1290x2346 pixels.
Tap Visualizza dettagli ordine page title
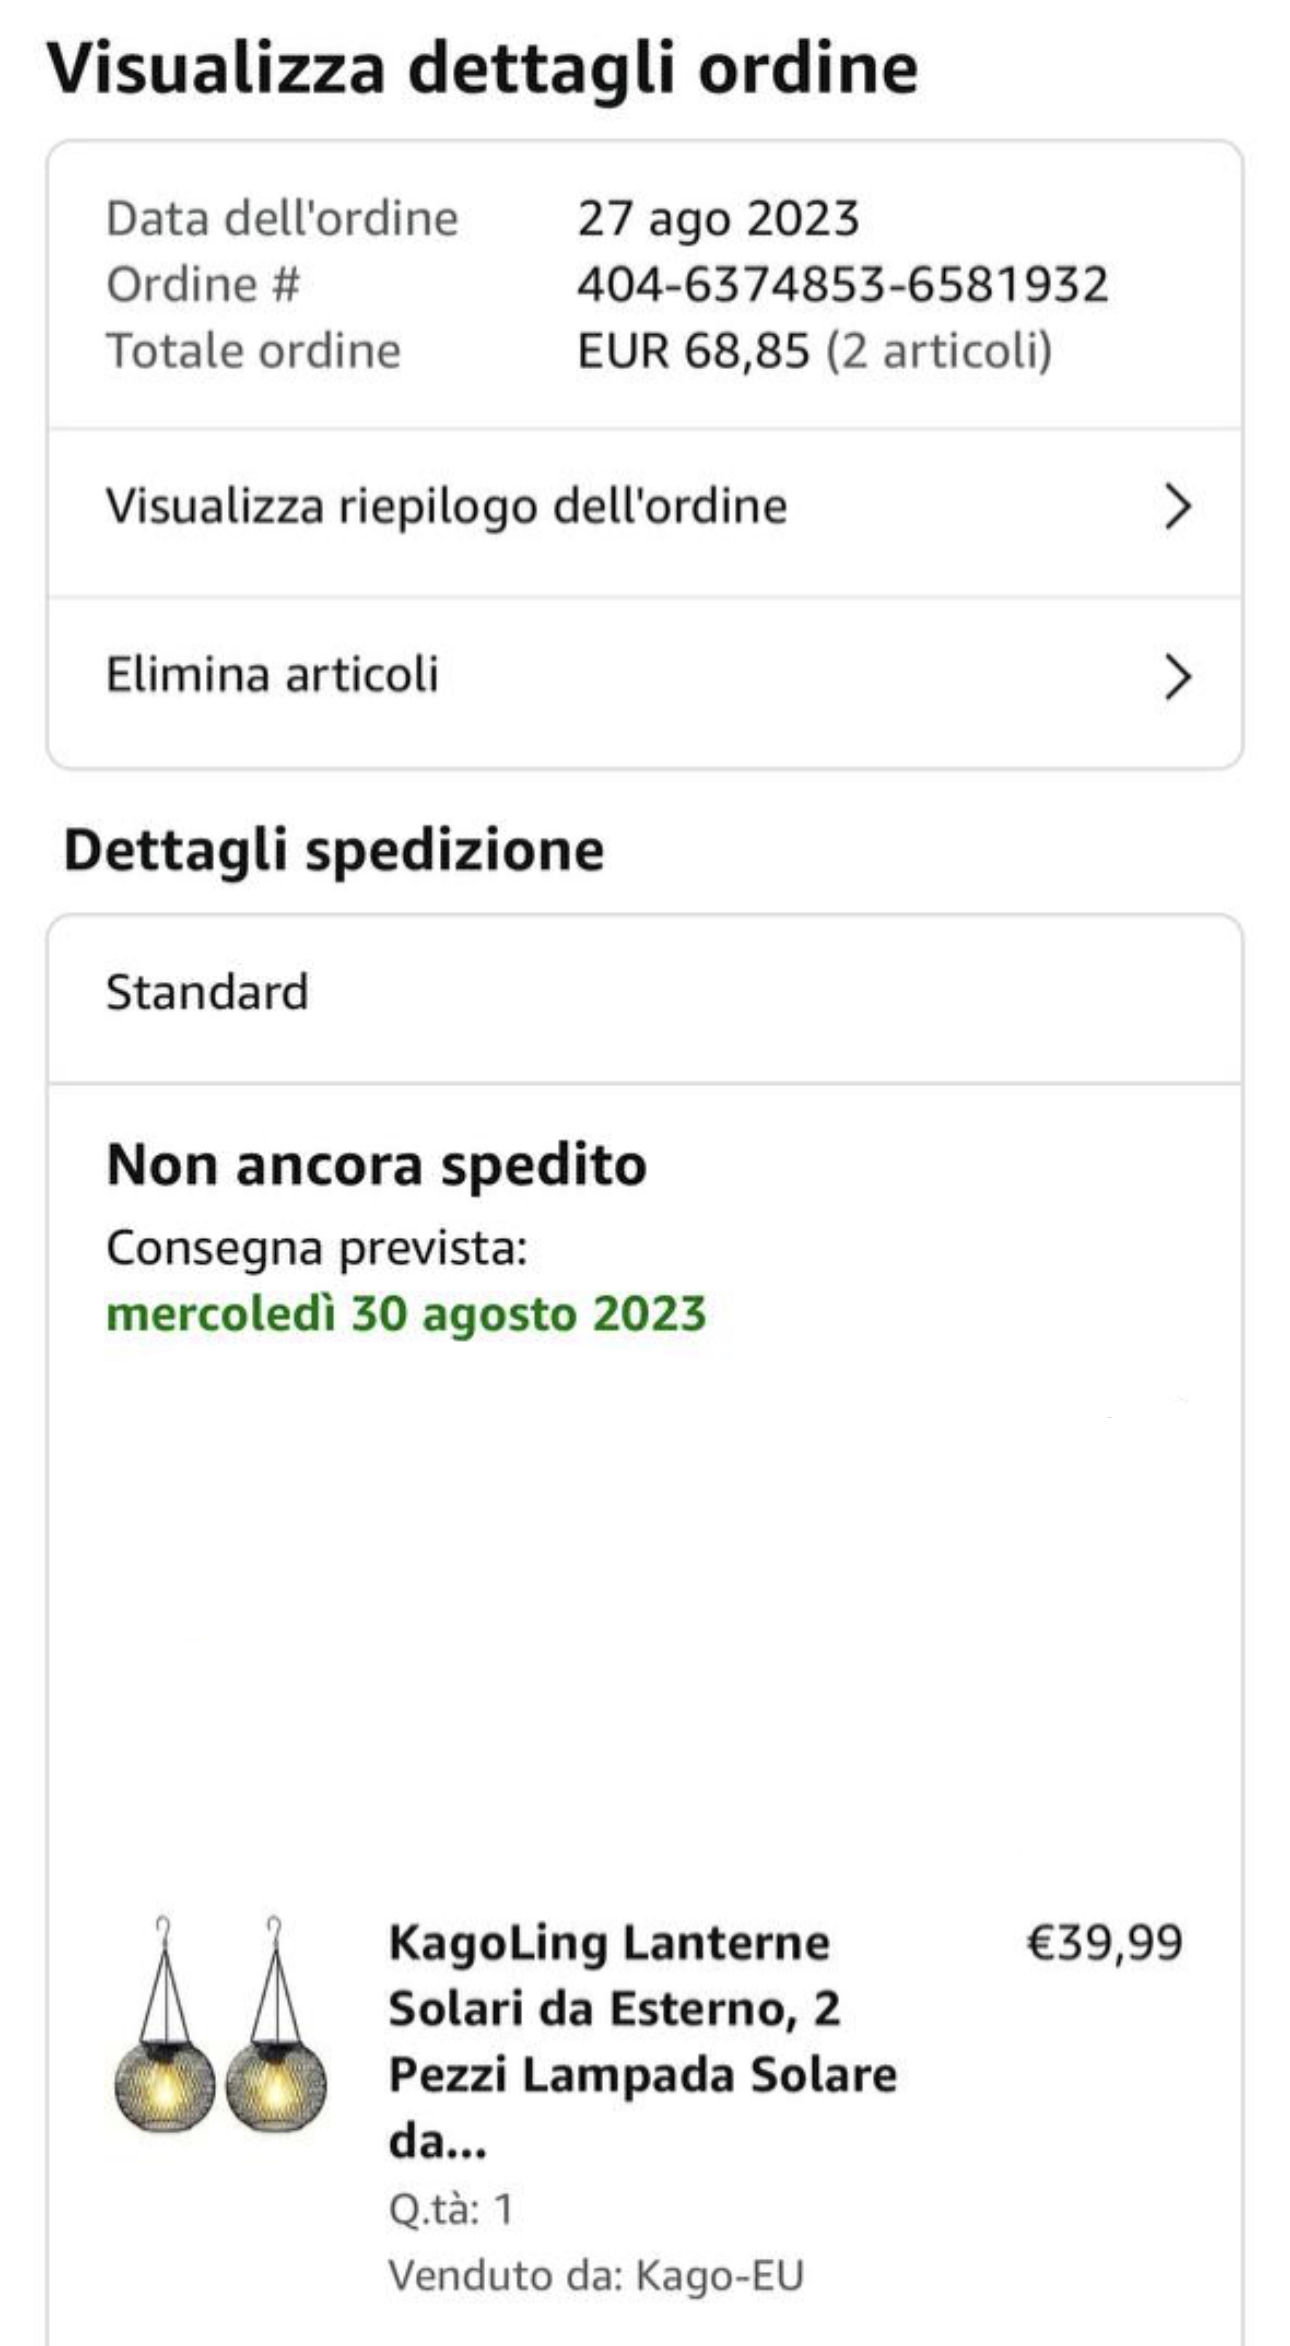(482, 69)
